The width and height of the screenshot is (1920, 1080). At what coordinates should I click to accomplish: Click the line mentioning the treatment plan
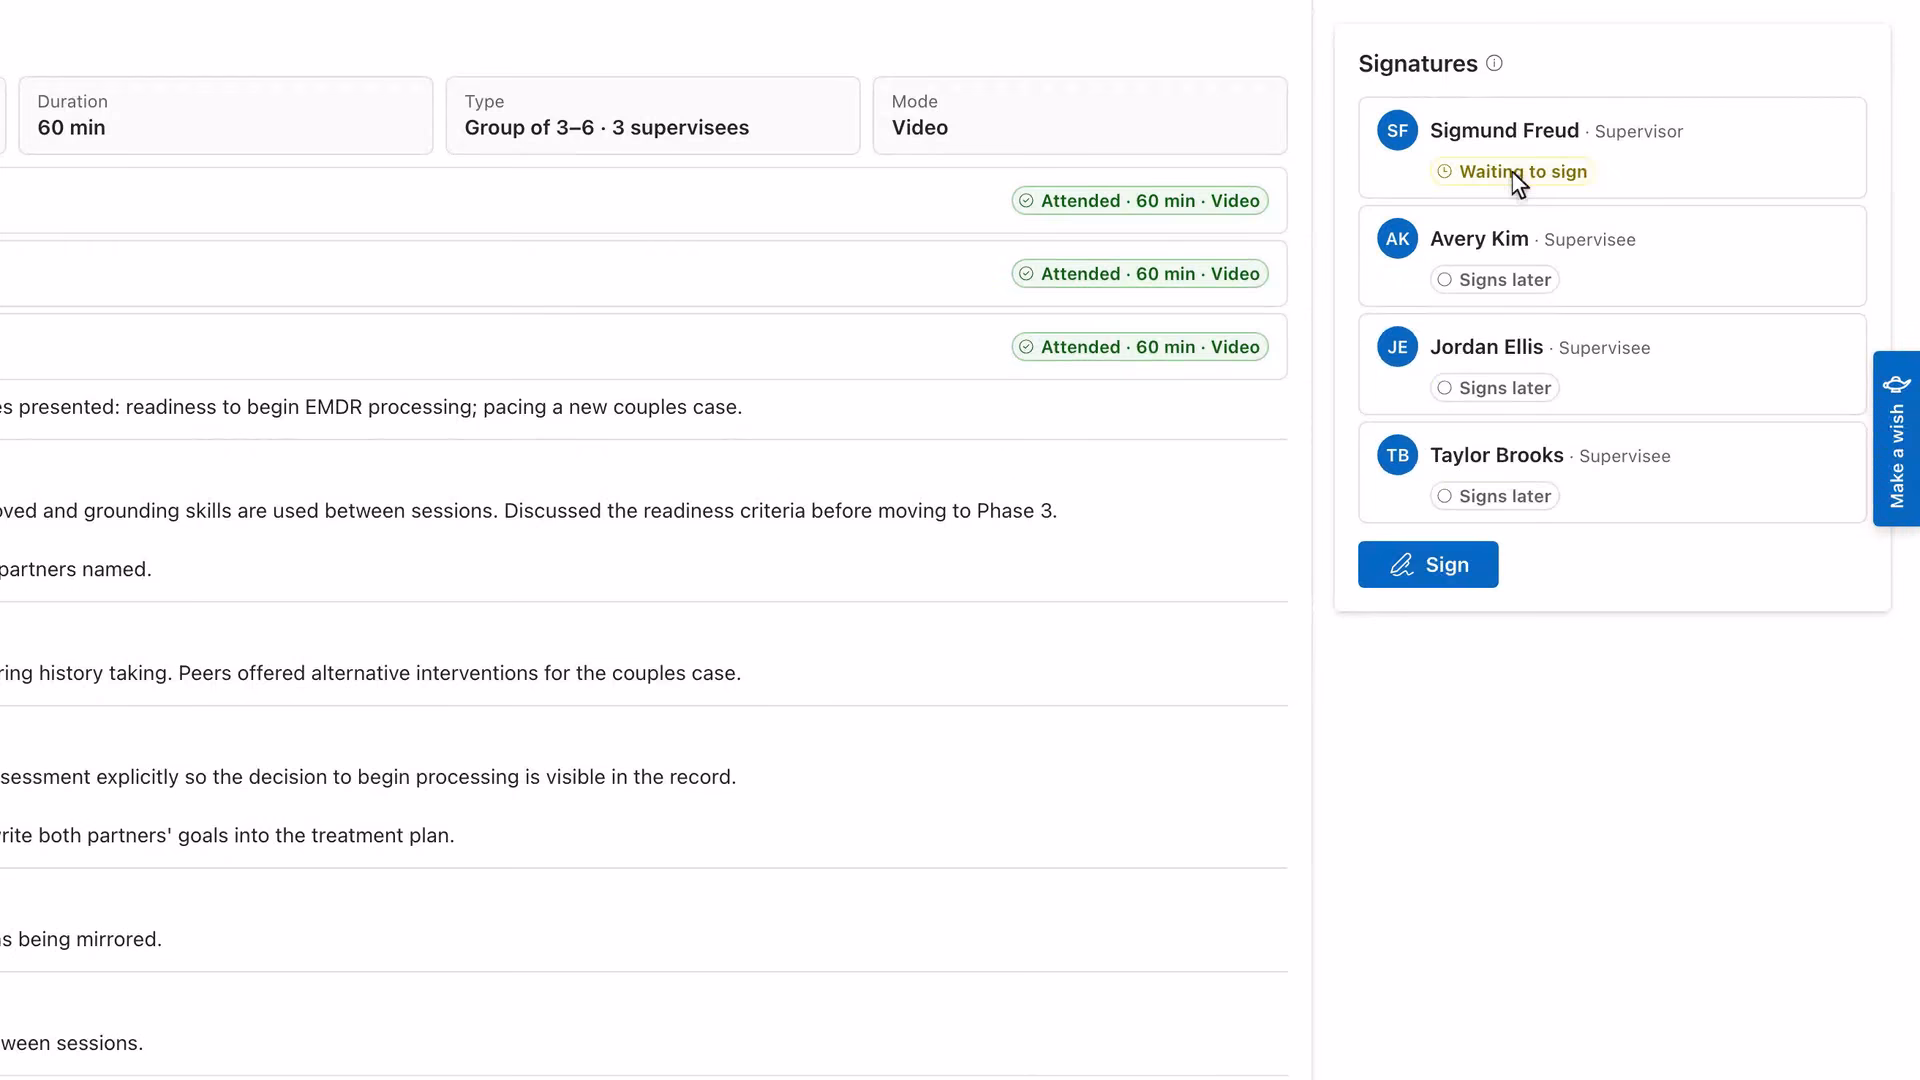[227, 835]
